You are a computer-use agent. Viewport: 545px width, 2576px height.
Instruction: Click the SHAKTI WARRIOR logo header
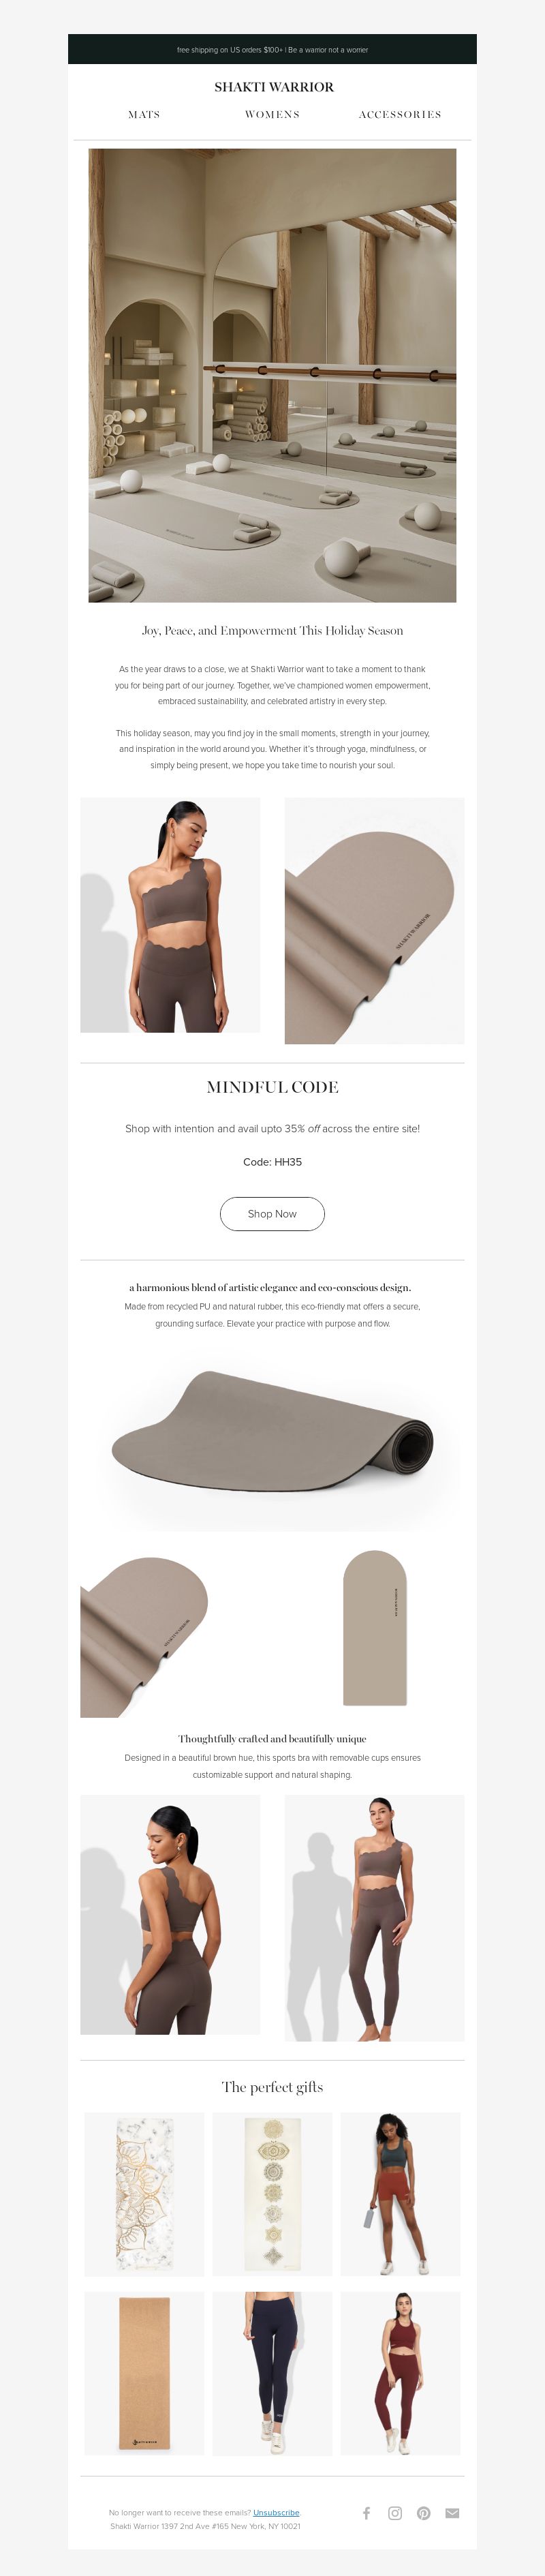click(273, 87)
